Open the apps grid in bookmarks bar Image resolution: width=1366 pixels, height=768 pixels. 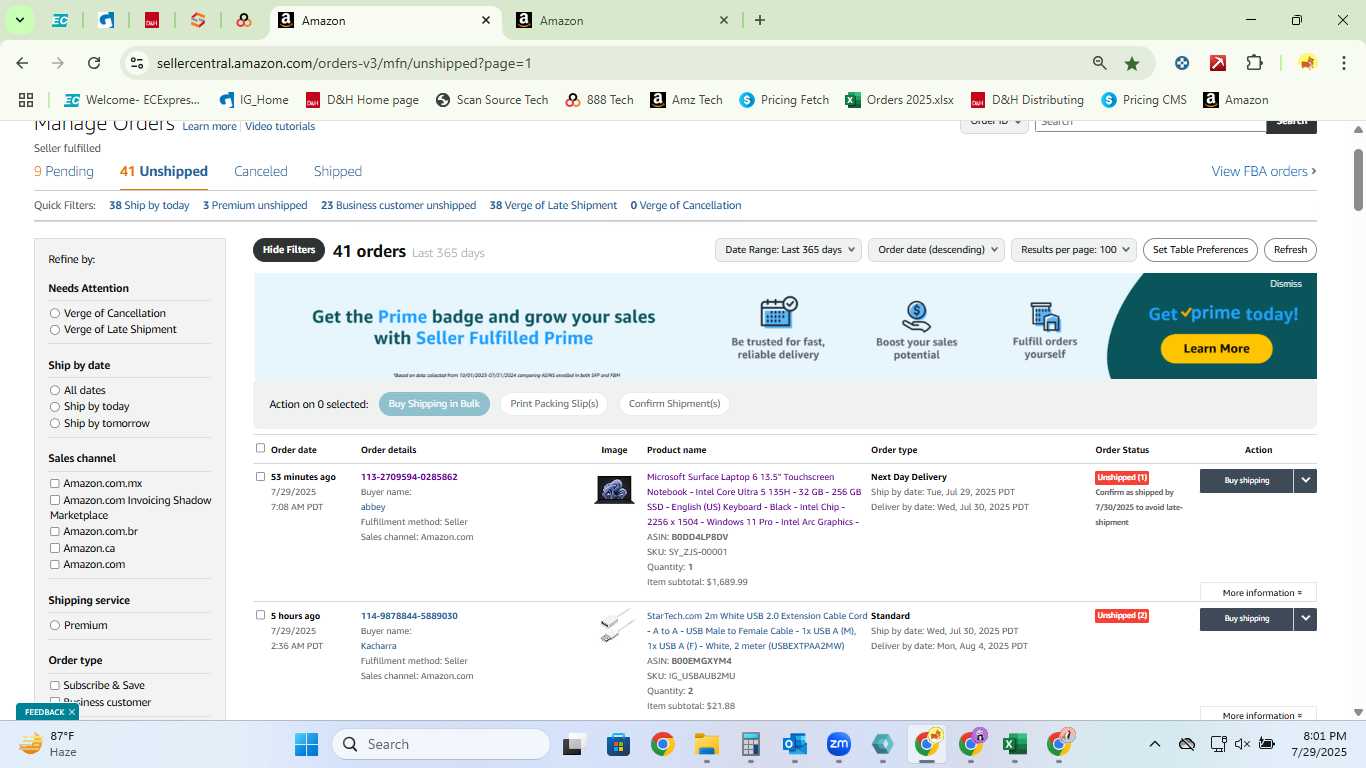(x=26, y=100)
